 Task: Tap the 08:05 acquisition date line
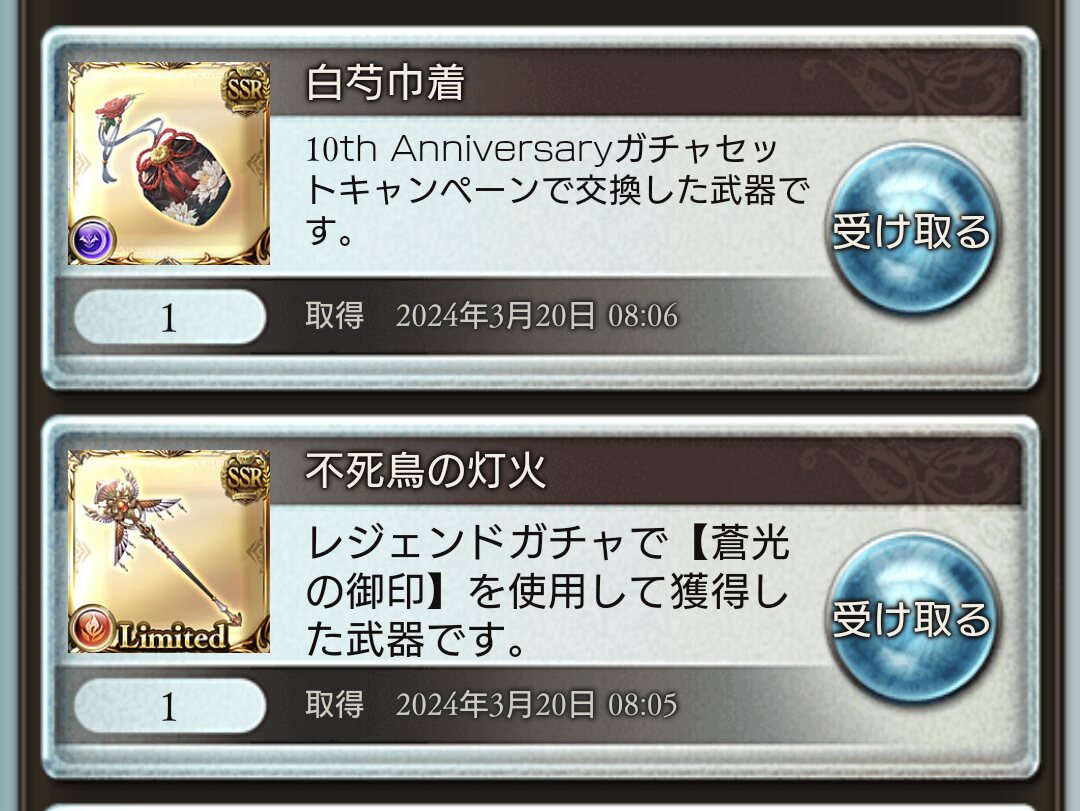pos(537,704)
